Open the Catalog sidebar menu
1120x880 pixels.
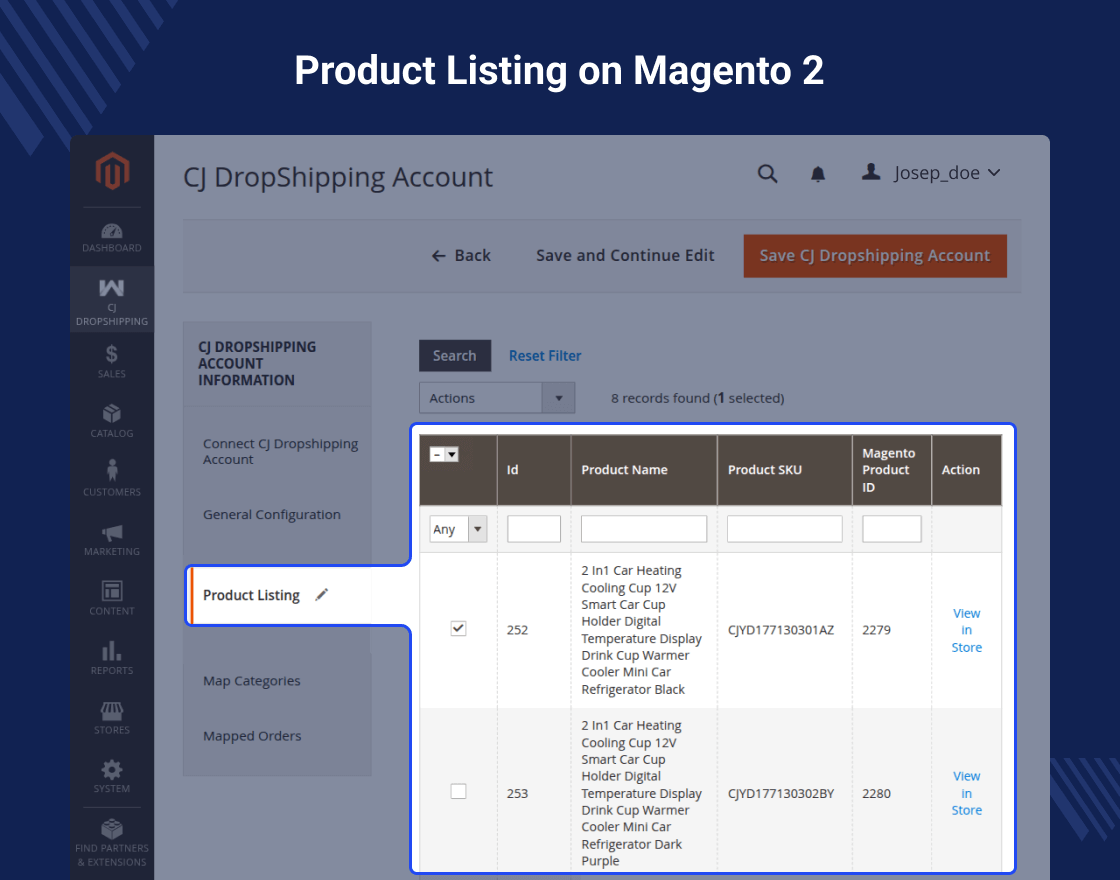point(111,421)
